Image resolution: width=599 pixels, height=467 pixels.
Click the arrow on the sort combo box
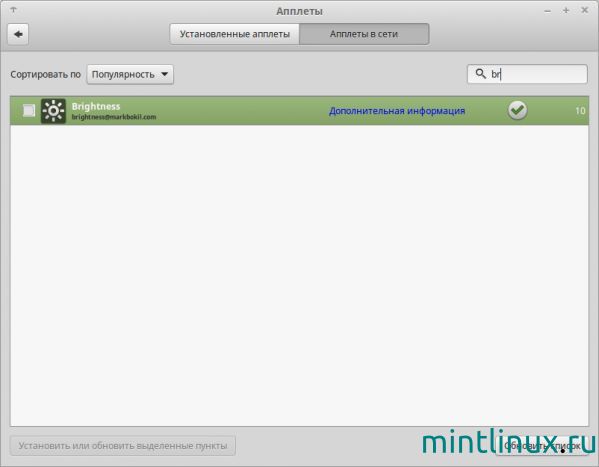tap(165, 74)
